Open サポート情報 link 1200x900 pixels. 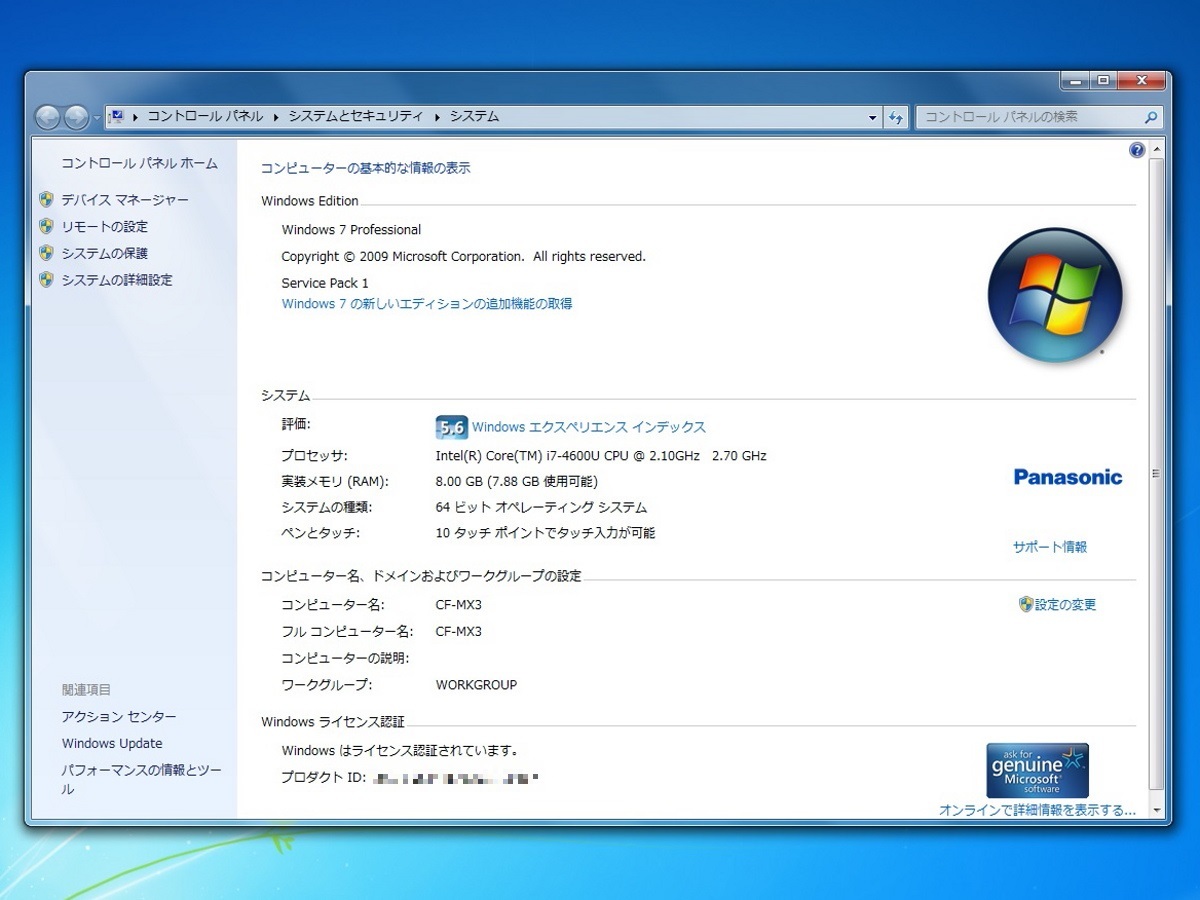(x=1050, y=547)
